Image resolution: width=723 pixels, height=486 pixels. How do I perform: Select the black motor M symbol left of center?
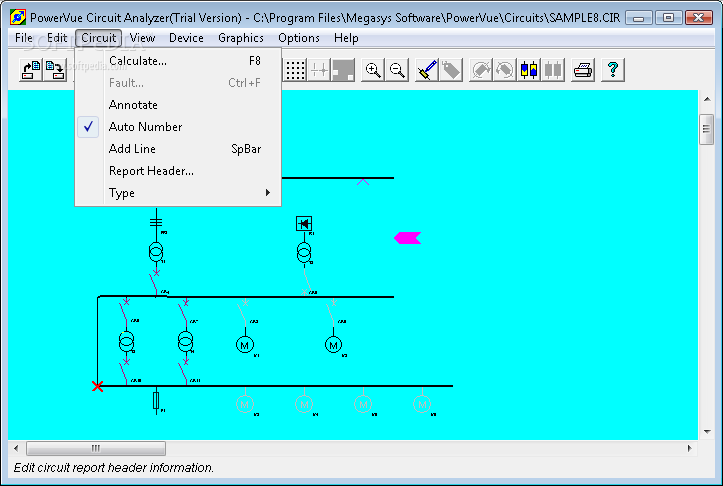click(x=245, y=345)
